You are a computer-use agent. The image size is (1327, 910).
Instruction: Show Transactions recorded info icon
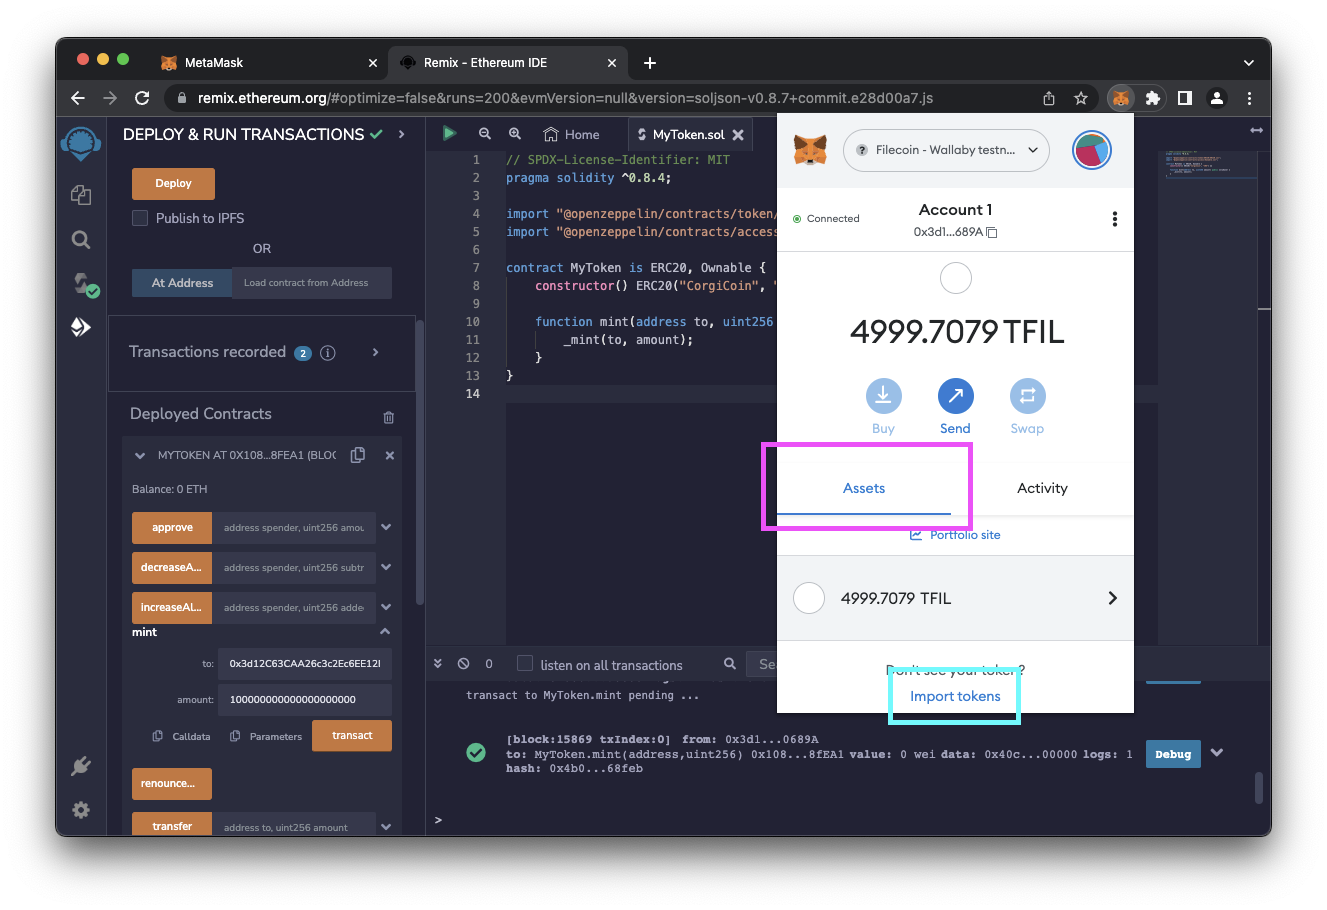[x=327, y=353]
